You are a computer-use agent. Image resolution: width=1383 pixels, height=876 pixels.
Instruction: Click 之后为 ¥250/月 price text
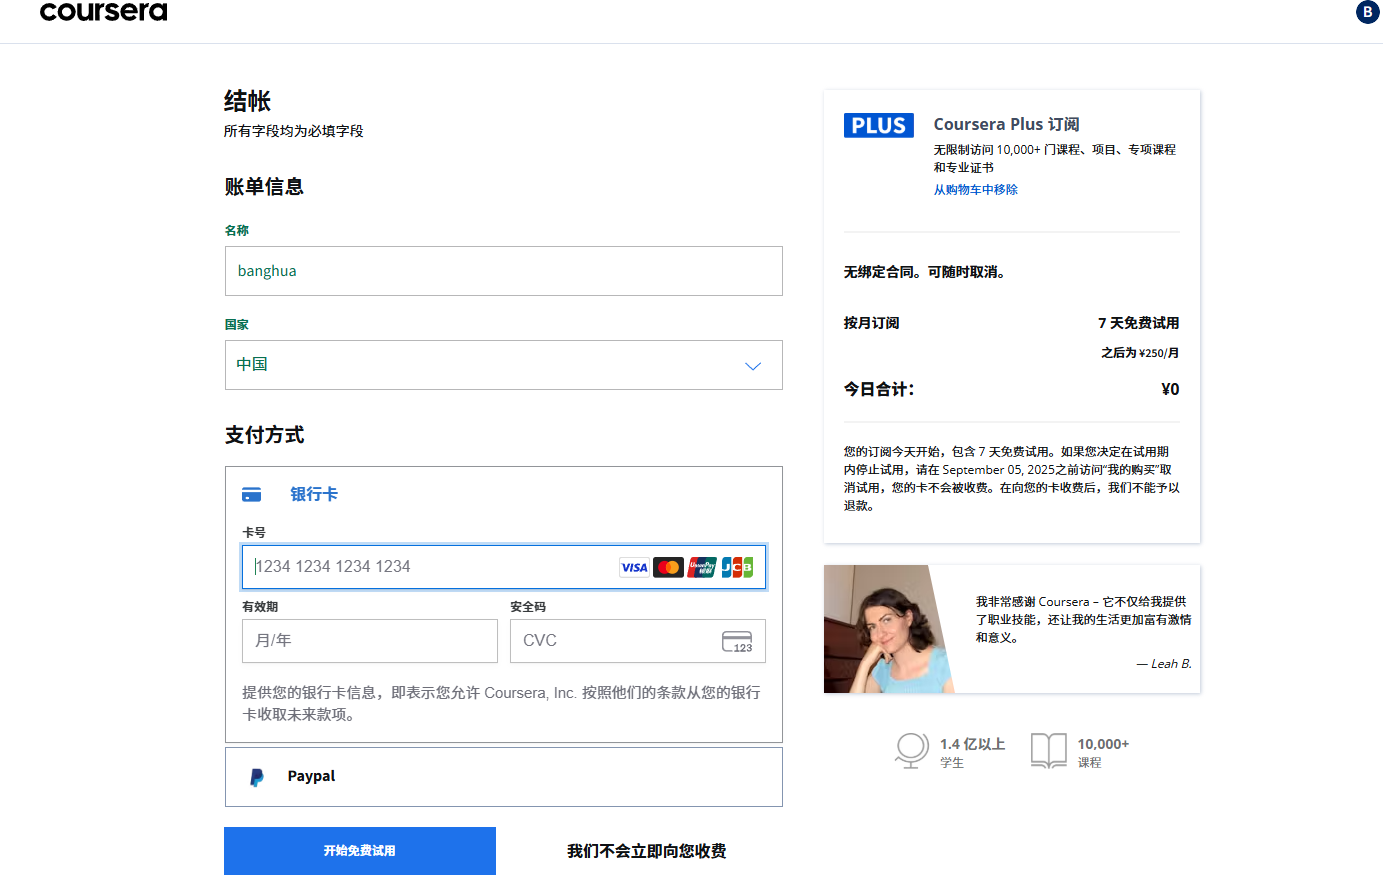pyautogui.click(x=1140, y=353)
